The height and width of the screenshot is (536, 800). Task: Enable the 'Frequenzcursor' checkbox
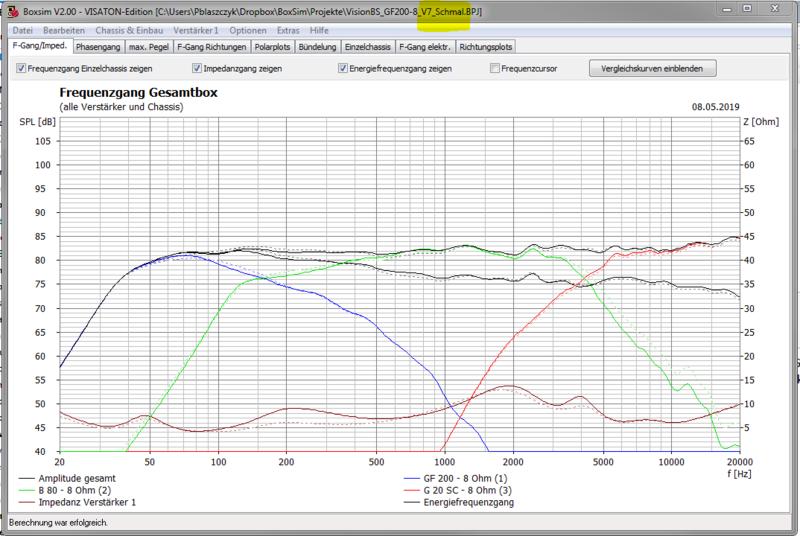point(496,69)
